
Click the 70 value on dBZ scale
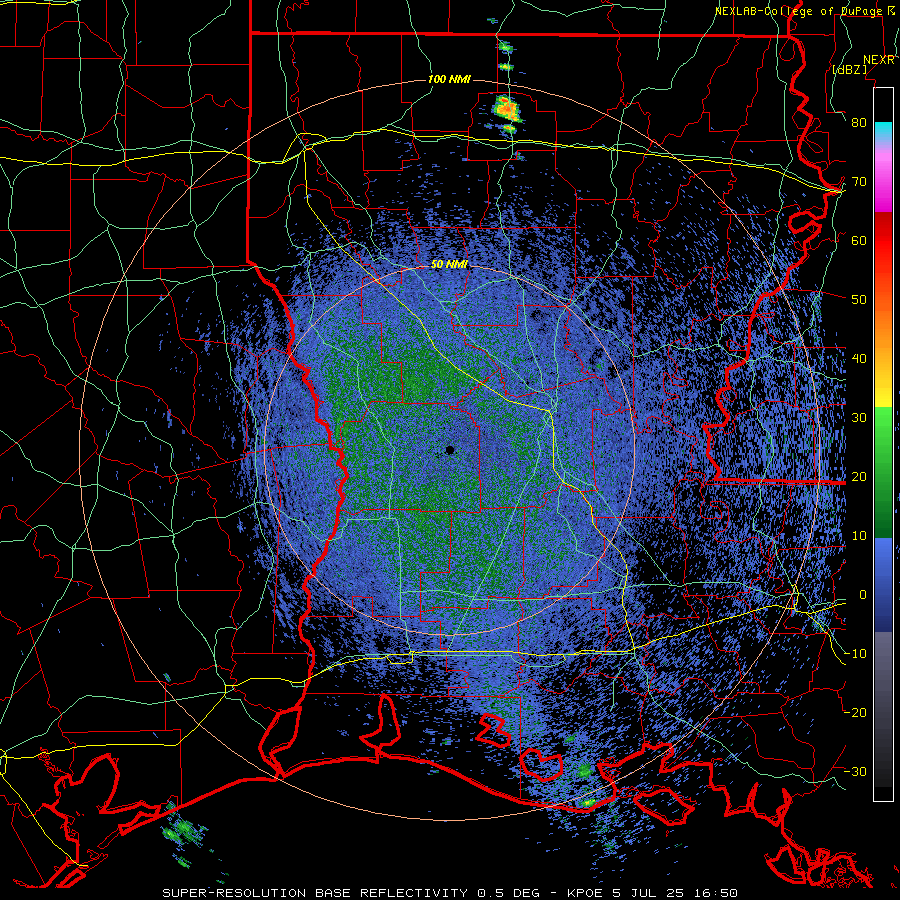tap(859, 182)
